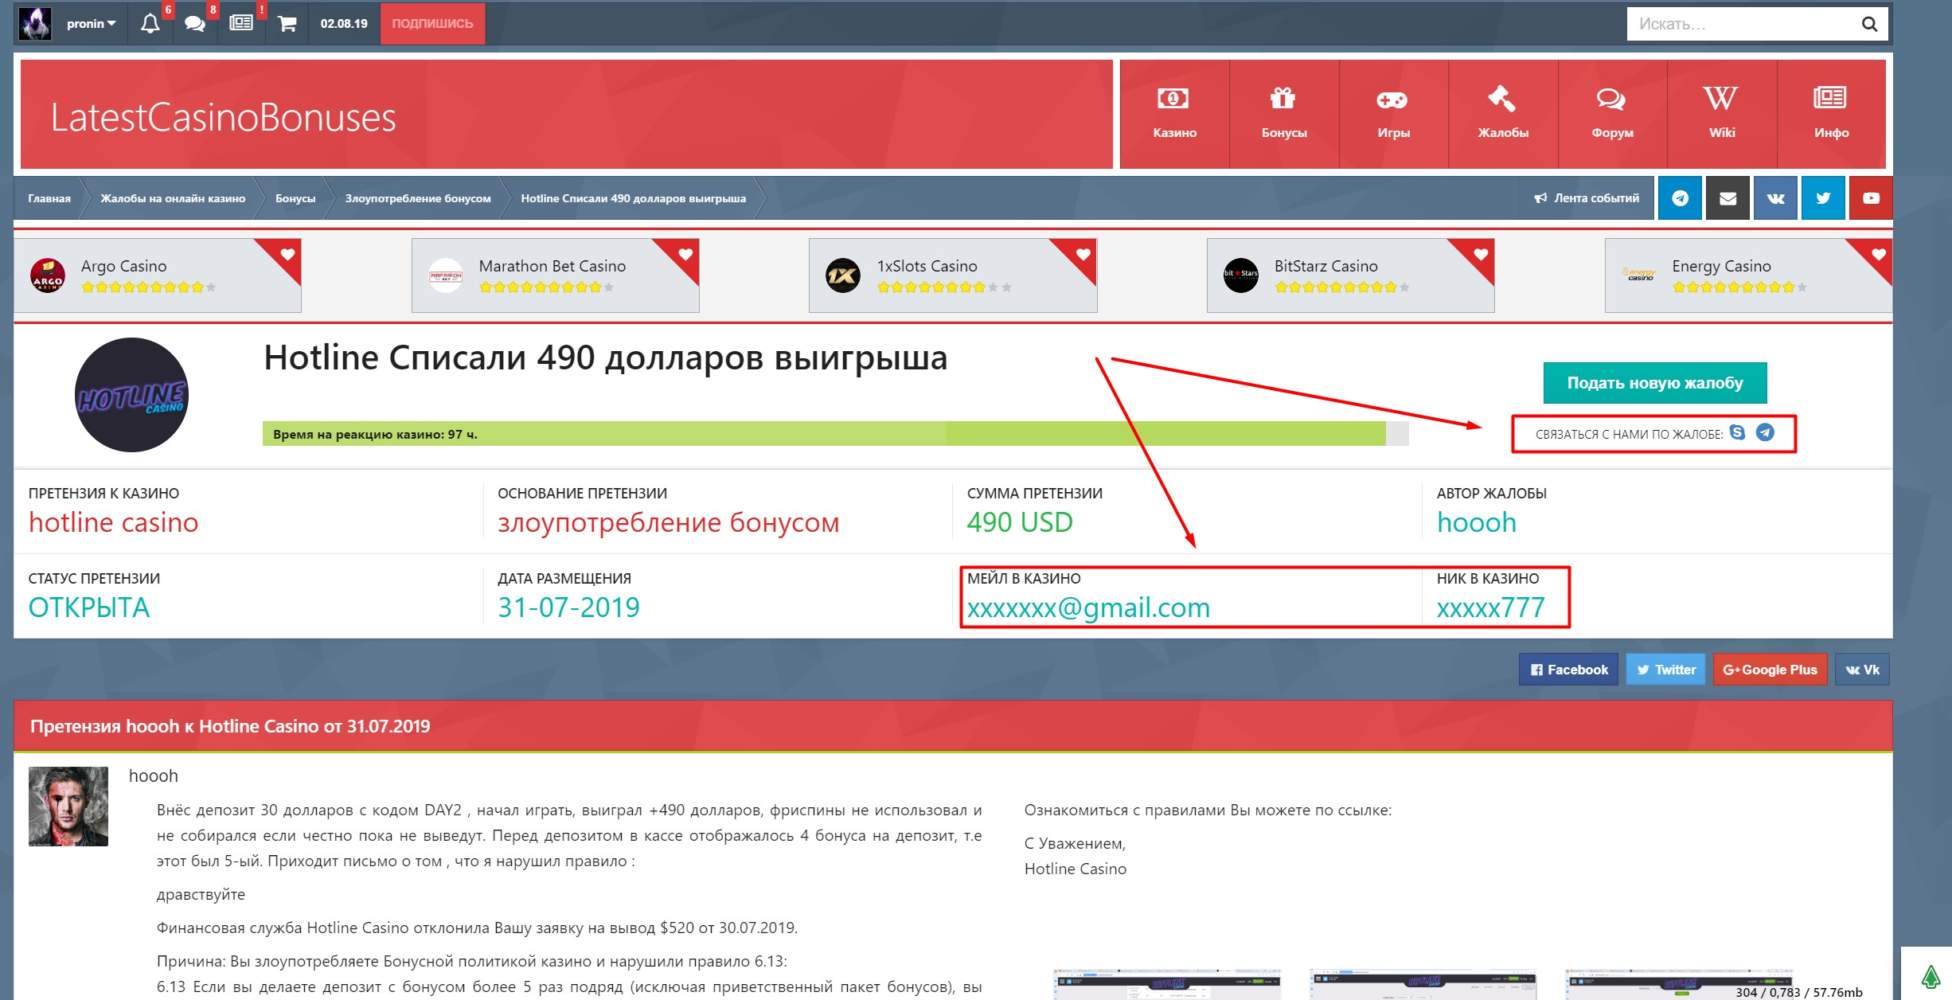Open the Форум menu item
The image size is (1952, 1000).
(1612, 113)
